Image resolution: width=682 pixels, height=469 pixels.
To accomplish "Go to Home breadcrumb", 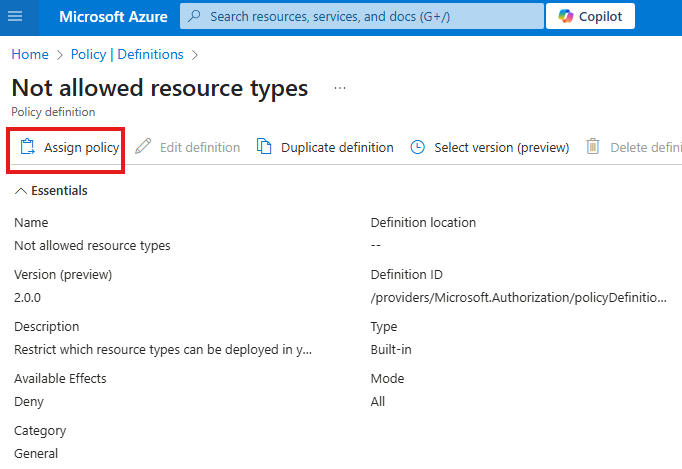I will (x=30, y=54).
